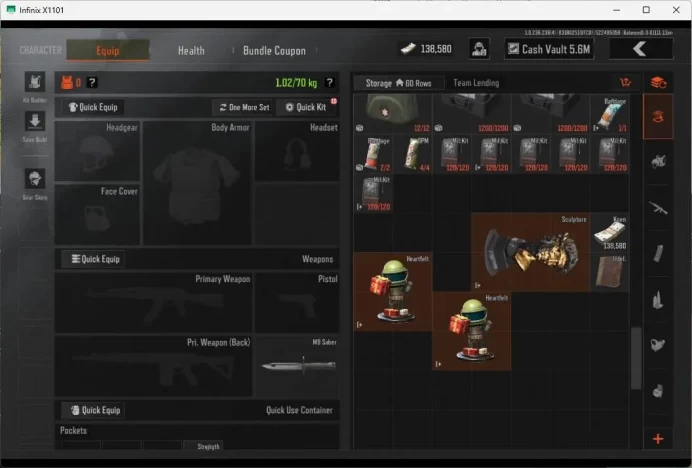This screenshot has height=468, width=692.
Task: Click help icon beside the vest counter
Action: coord(92,83)
